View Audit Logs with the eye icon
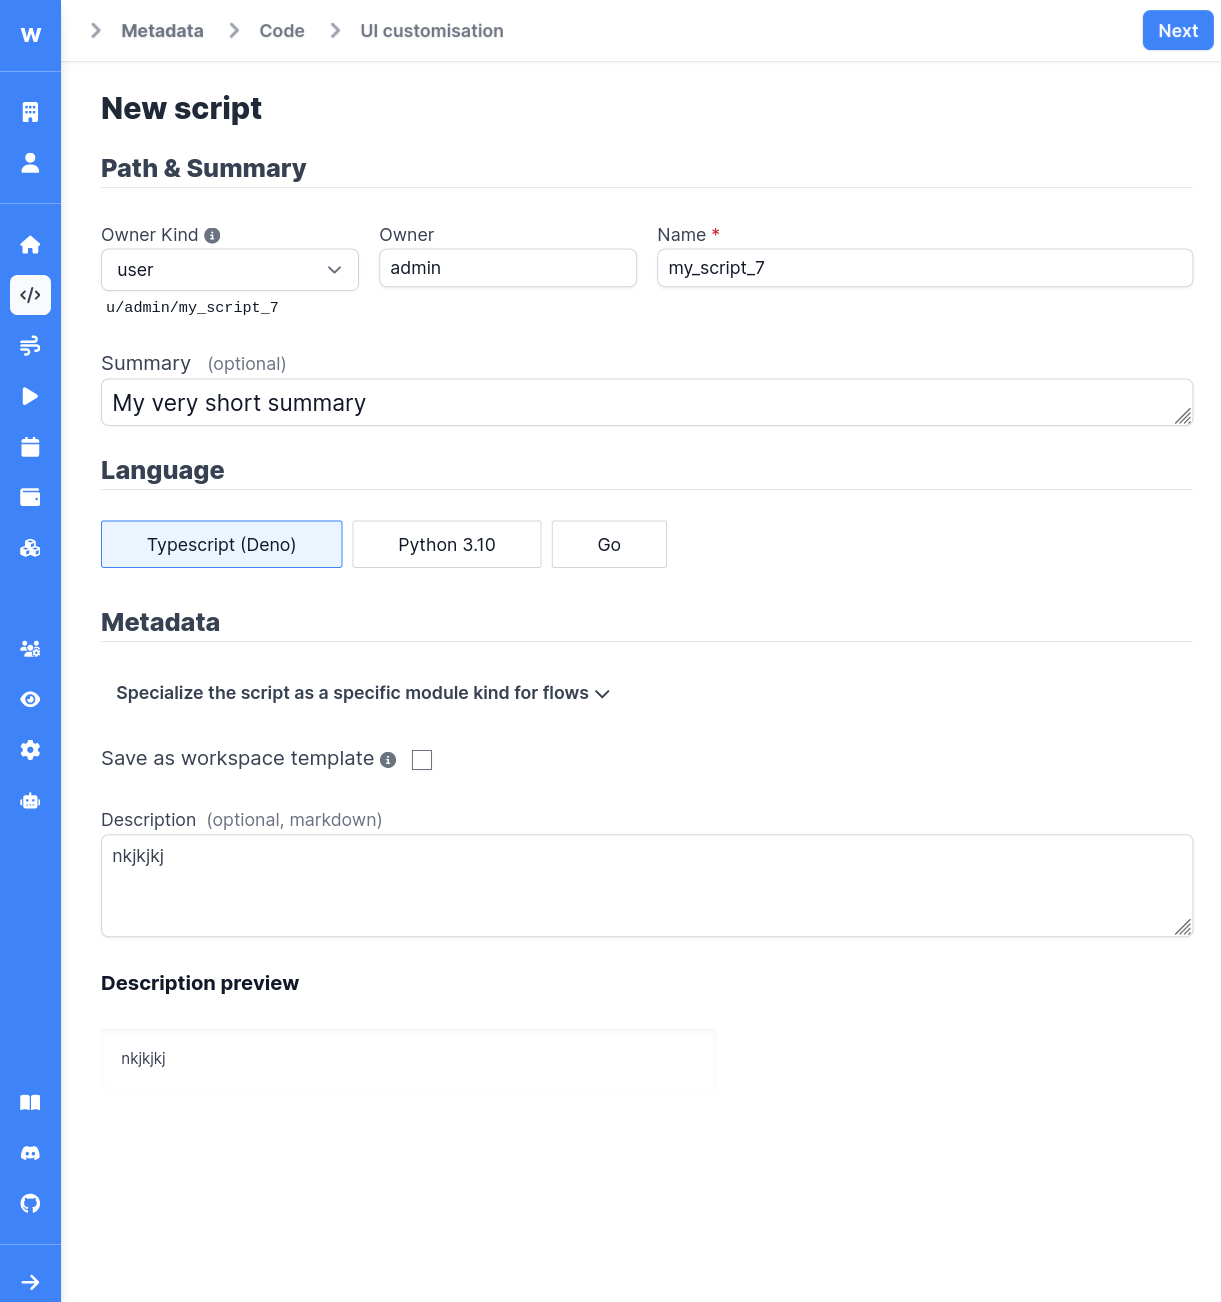Screen dimensions: 1221x1302 point(30,699)
